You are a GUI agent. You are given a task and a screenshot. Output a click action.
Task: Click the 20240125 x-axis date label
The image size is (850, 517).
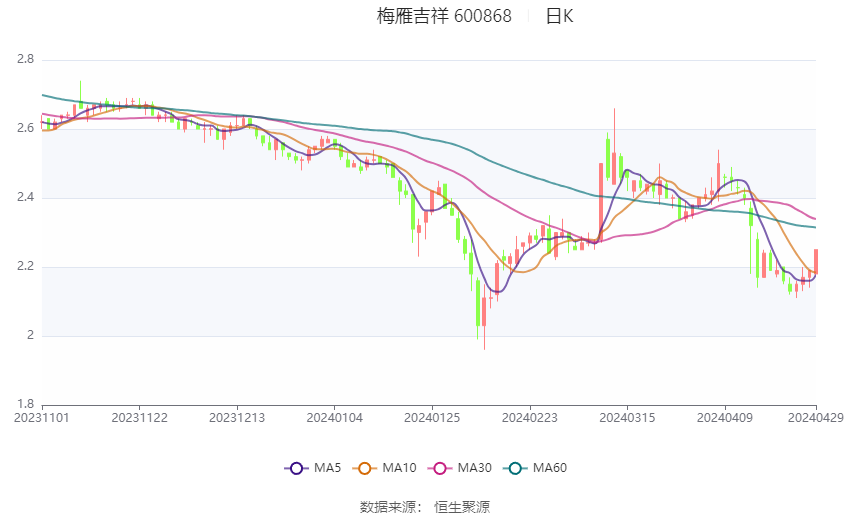pos(432,418)
